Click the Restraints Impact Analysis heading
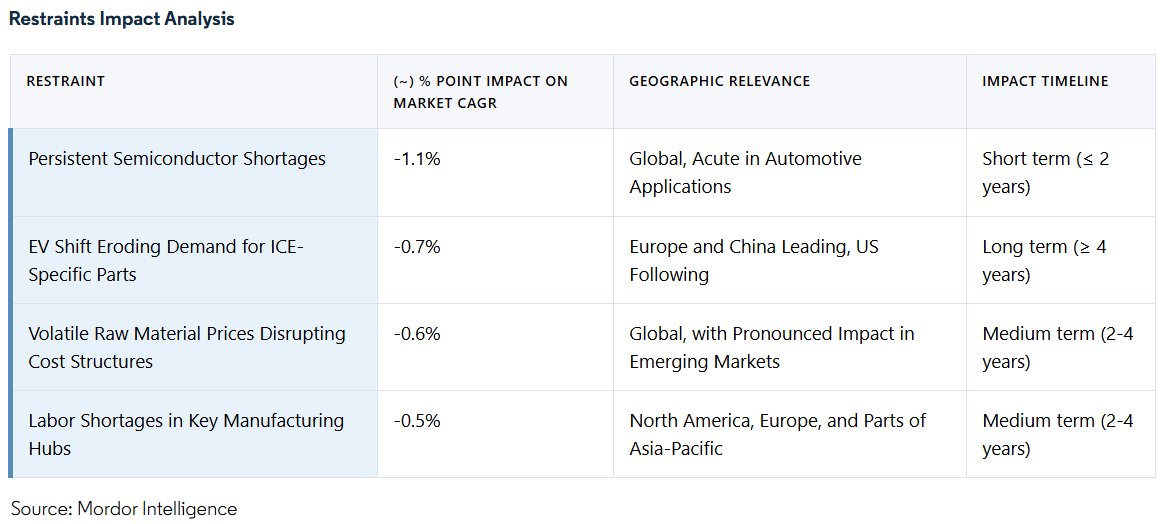This screenshot has height=524, width=1160. [121, 19]
